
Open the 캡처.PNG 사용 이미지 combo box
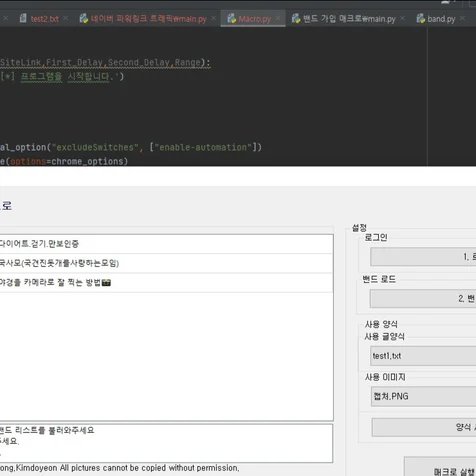(423, 396)
